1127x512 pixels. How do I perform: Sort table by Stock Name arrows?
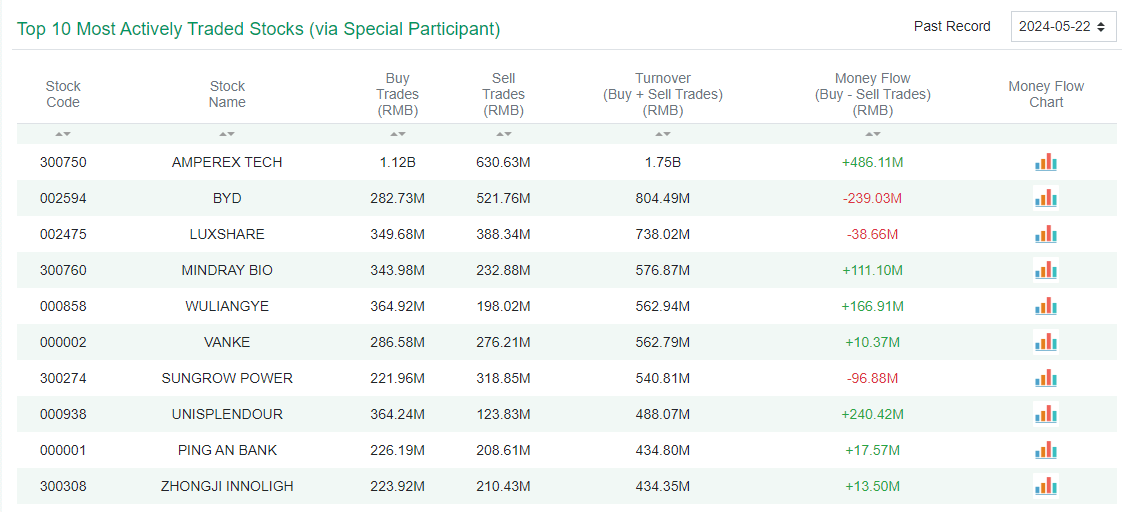[x=227, y=134]
